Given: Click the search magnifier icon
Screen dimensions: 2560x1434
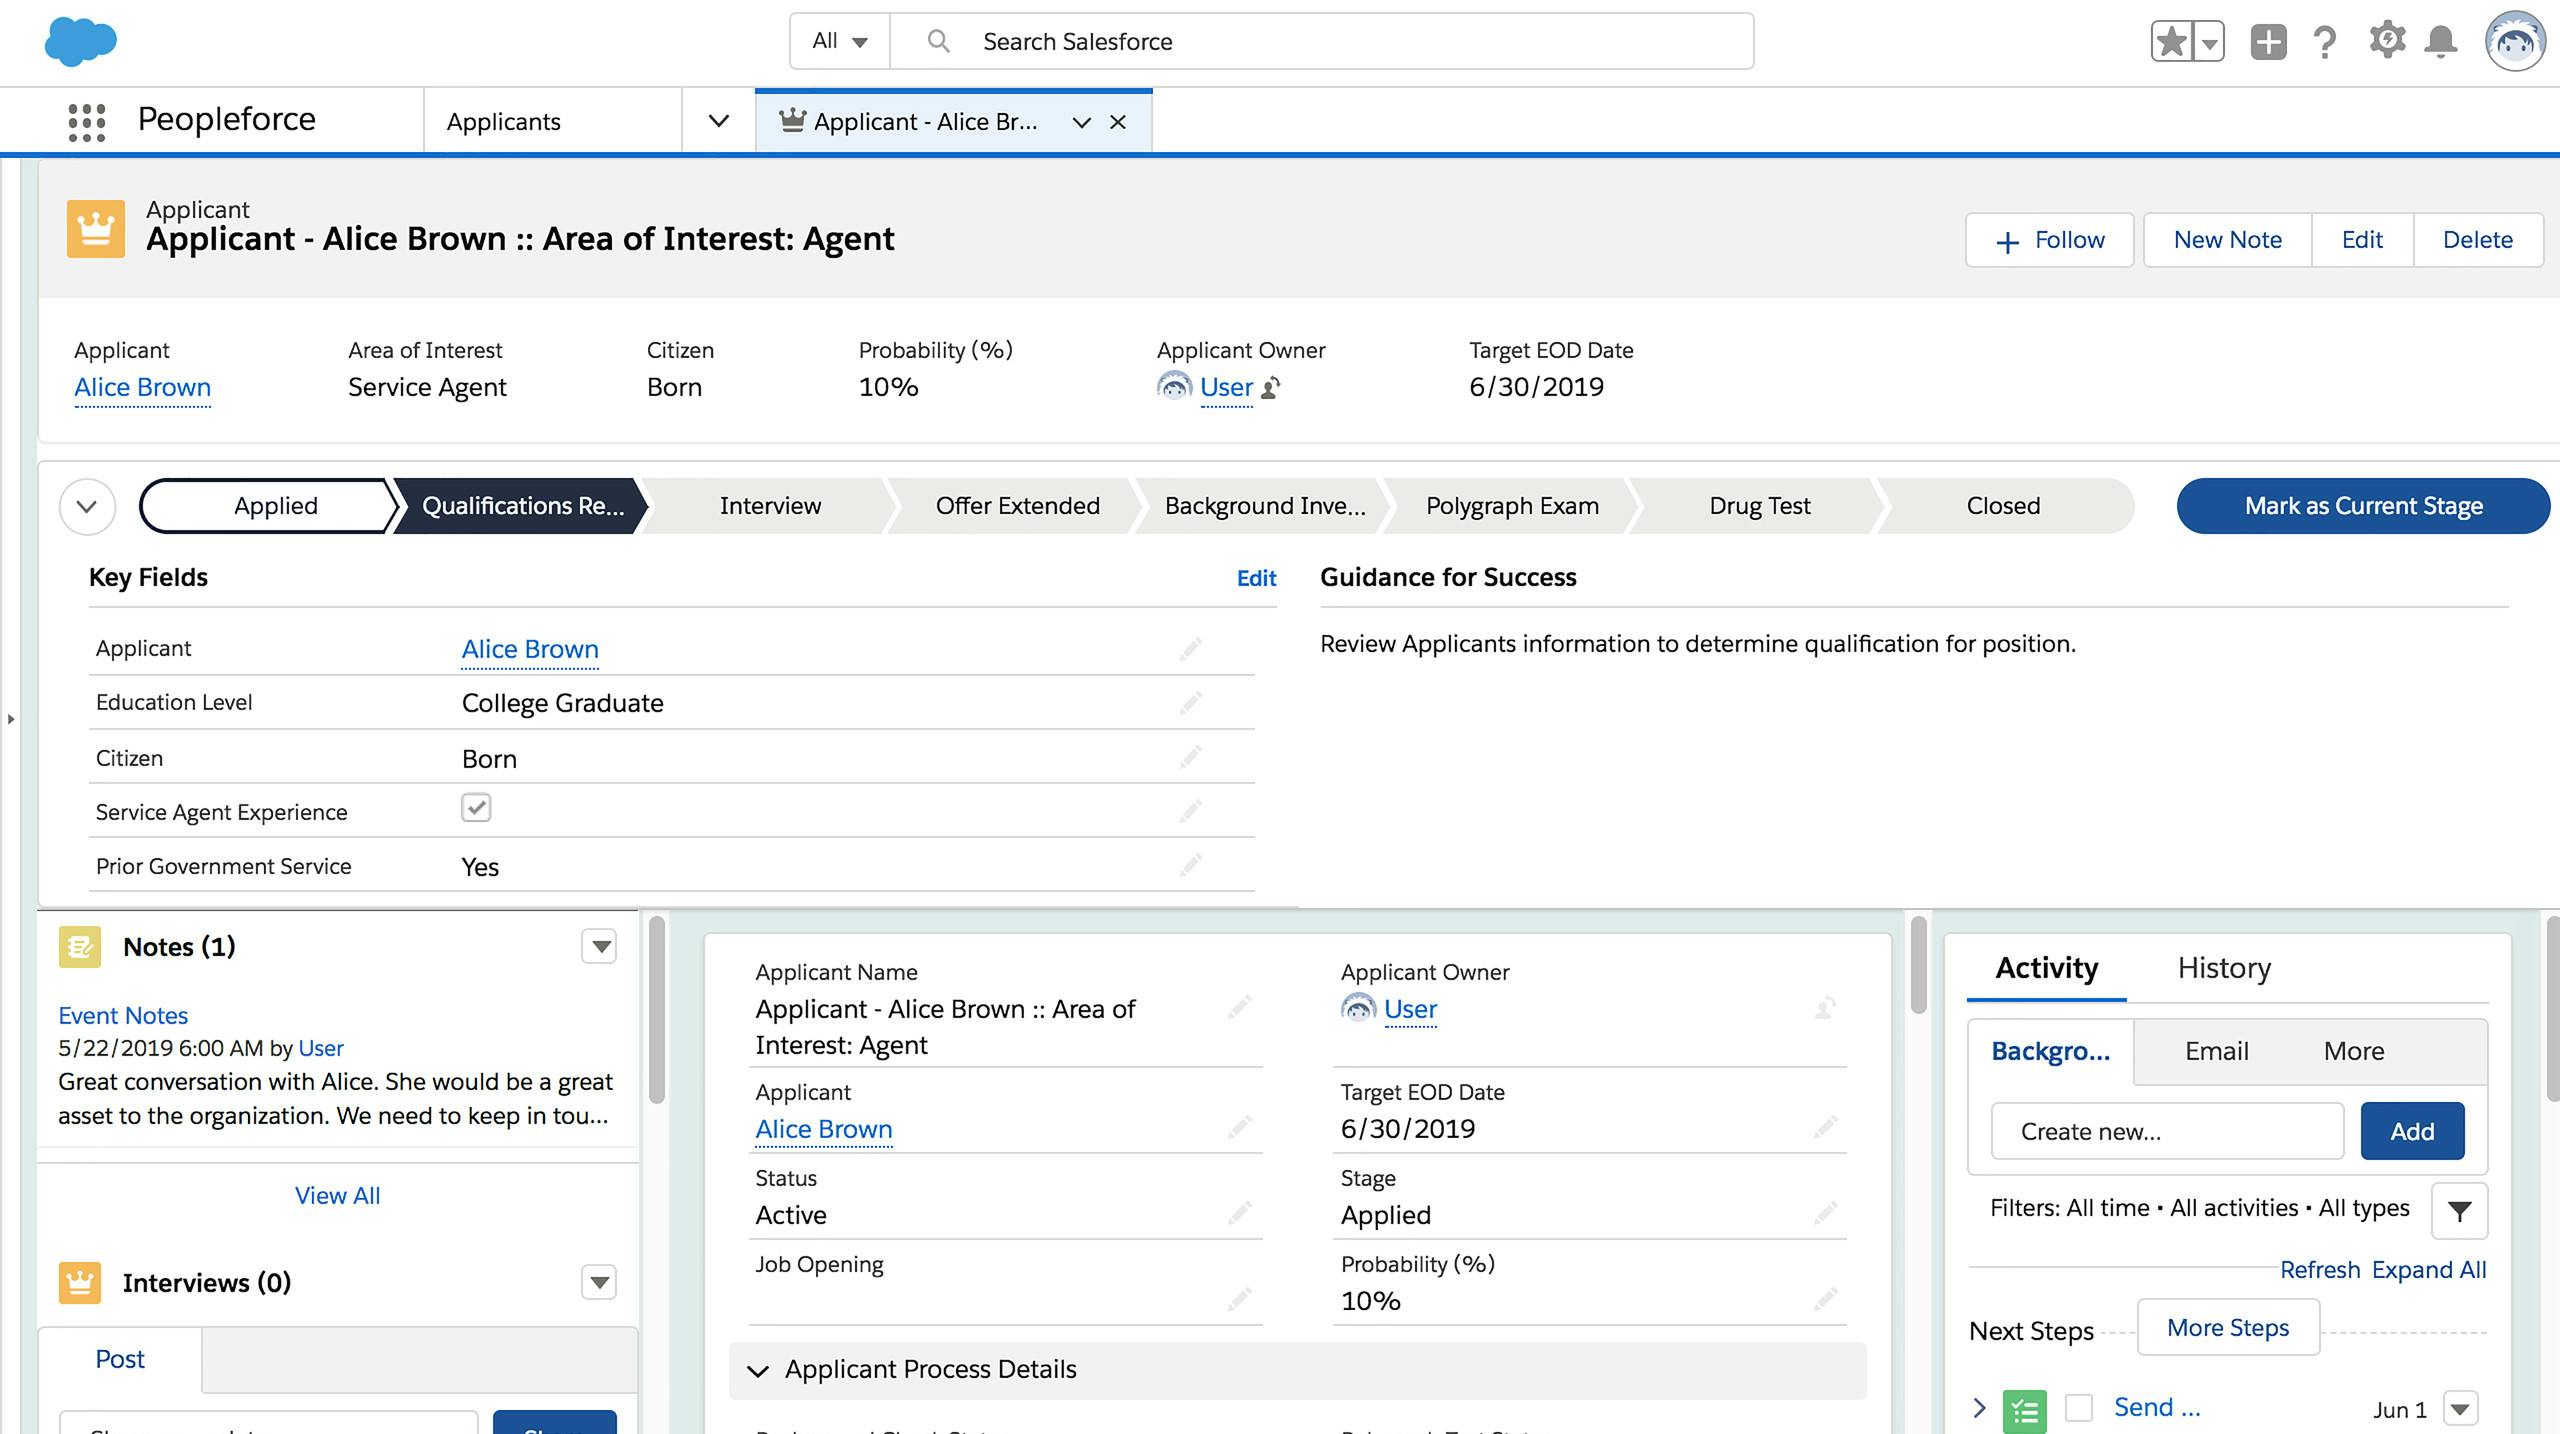Looking at the screenshot, I should click(938, 41).
